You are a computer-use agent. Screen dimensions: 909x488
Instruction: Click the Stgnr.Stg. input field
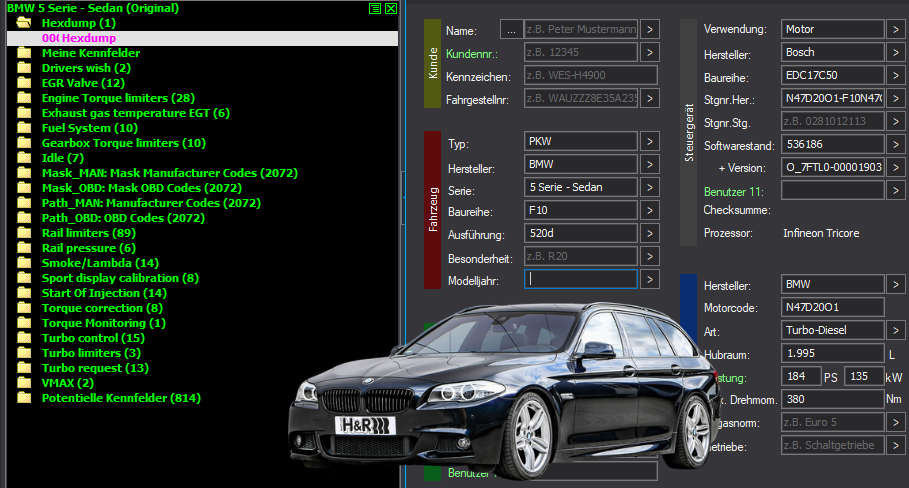pyautogui.click(x=832, y=121)
